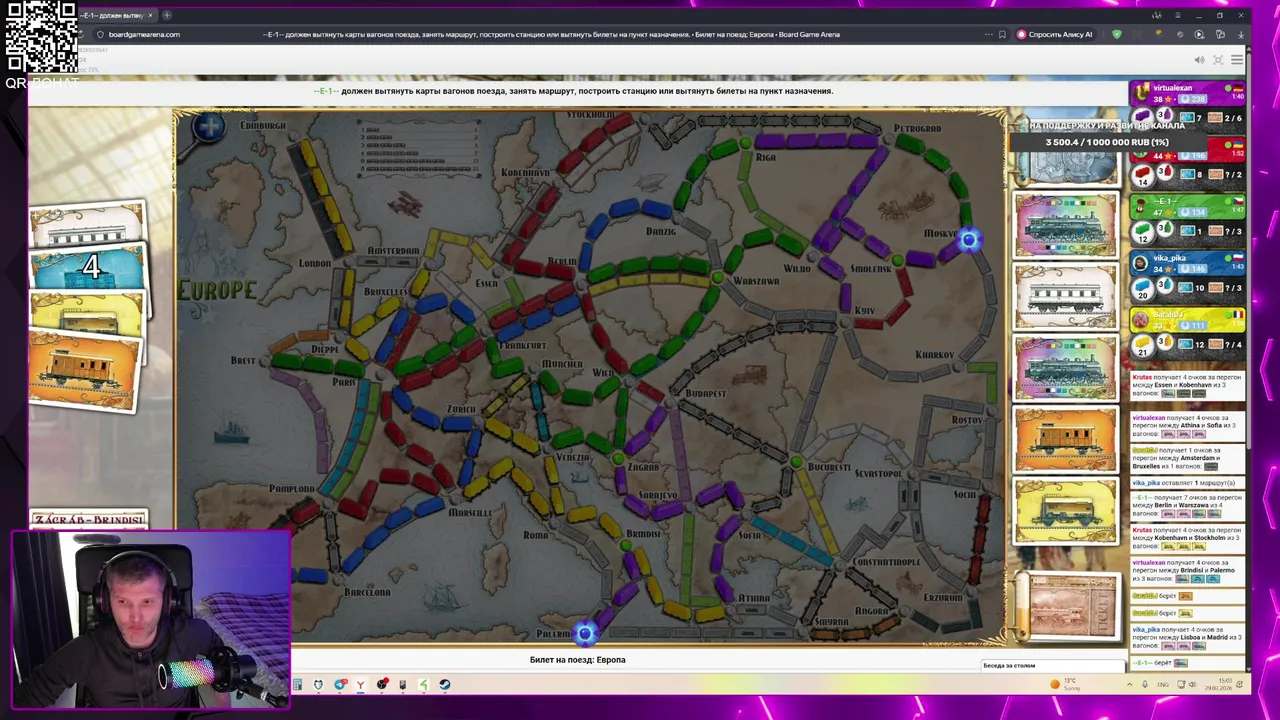Select white train card in hand
Screen dimensions: 1280x720
(x=87, y=227)
